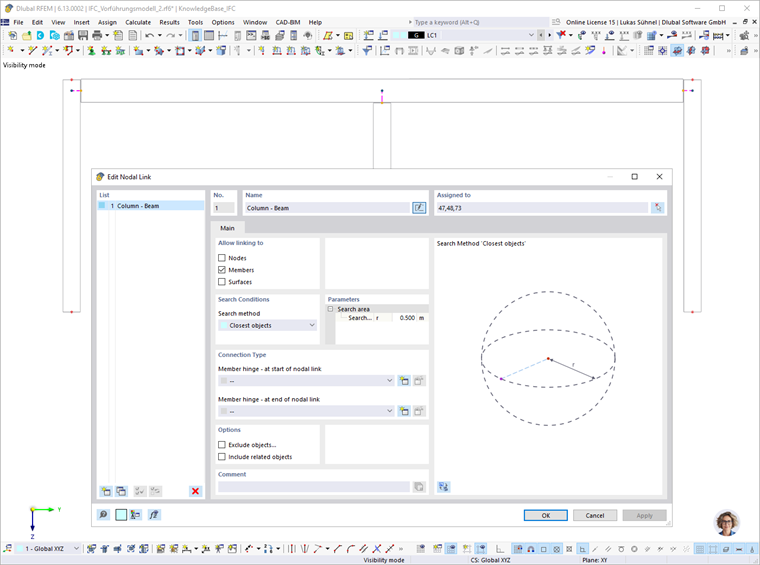
Task: Open the Help menu
Action: coord(316,22)
